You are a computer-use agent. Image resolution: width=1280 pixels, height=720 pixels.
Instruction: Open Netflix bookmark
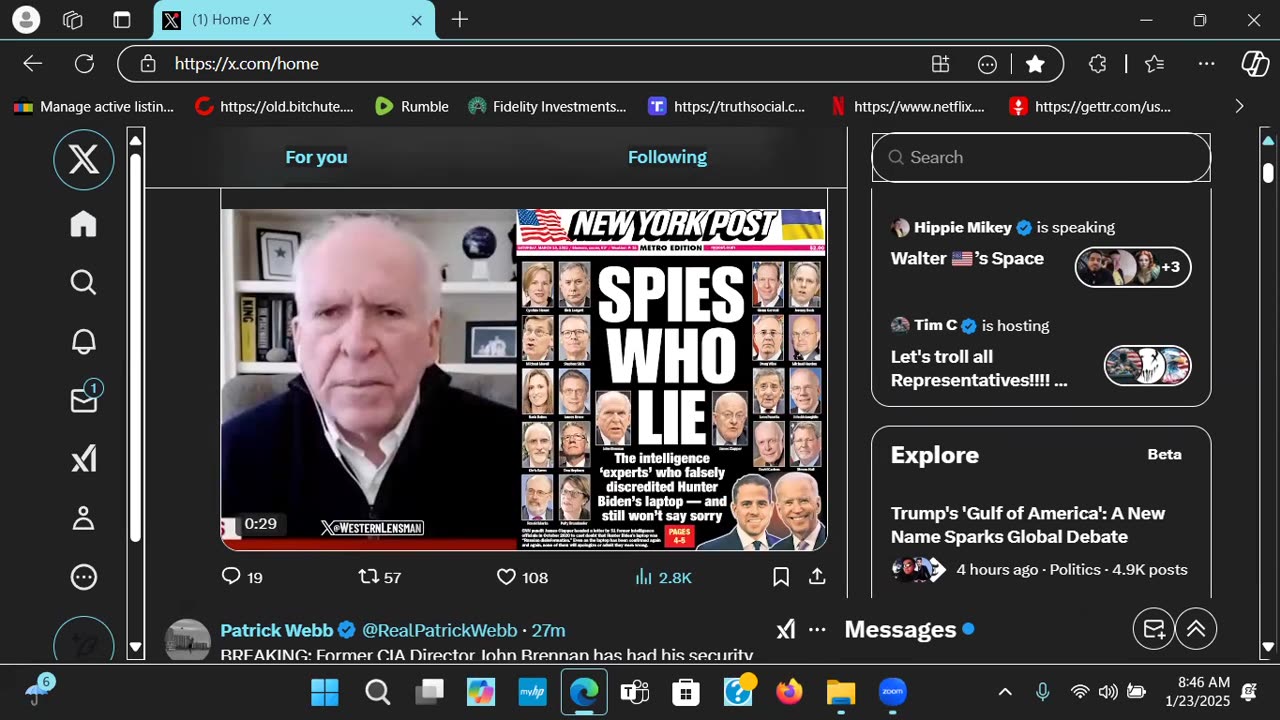pyautogui.click(x=907, y=106)
